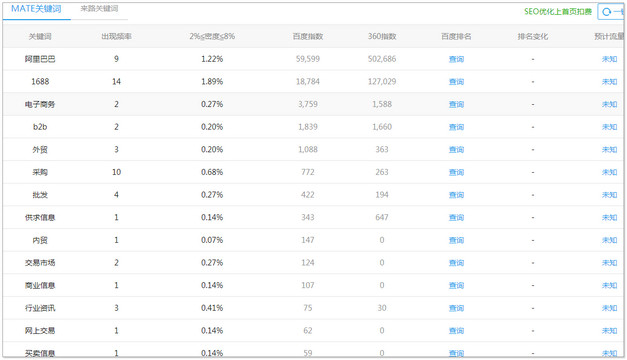Click 查询 link for 电子商务 row

tap(456, 104)
